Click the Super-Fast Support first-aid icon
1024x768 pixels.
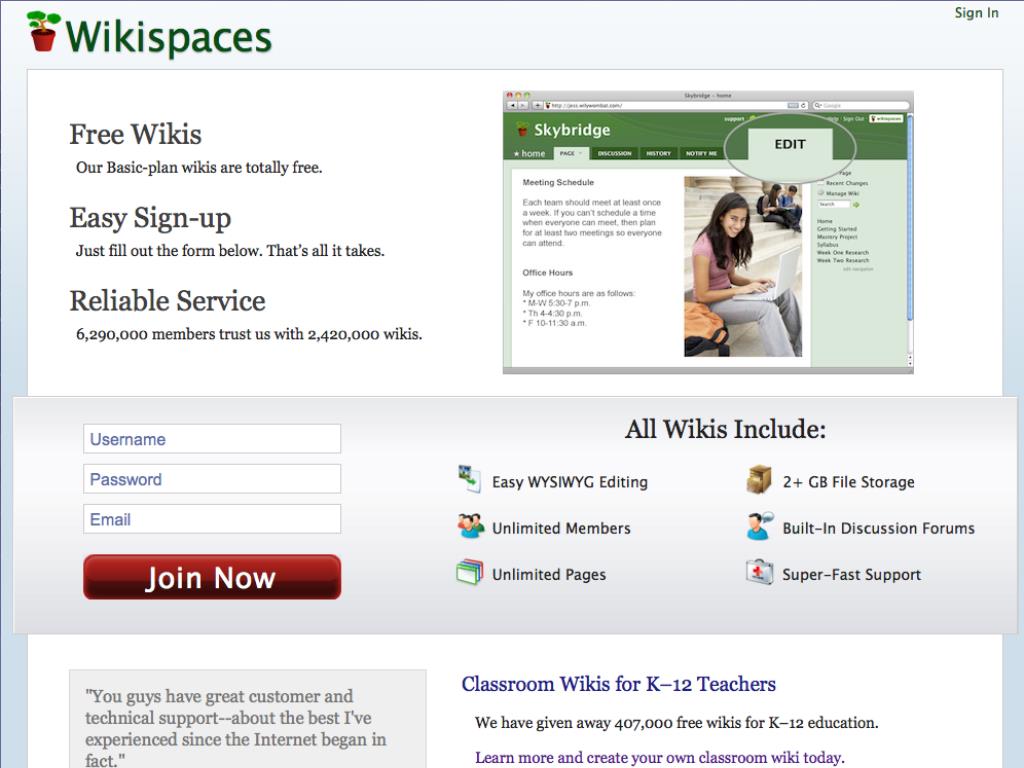tap(759, 573)
